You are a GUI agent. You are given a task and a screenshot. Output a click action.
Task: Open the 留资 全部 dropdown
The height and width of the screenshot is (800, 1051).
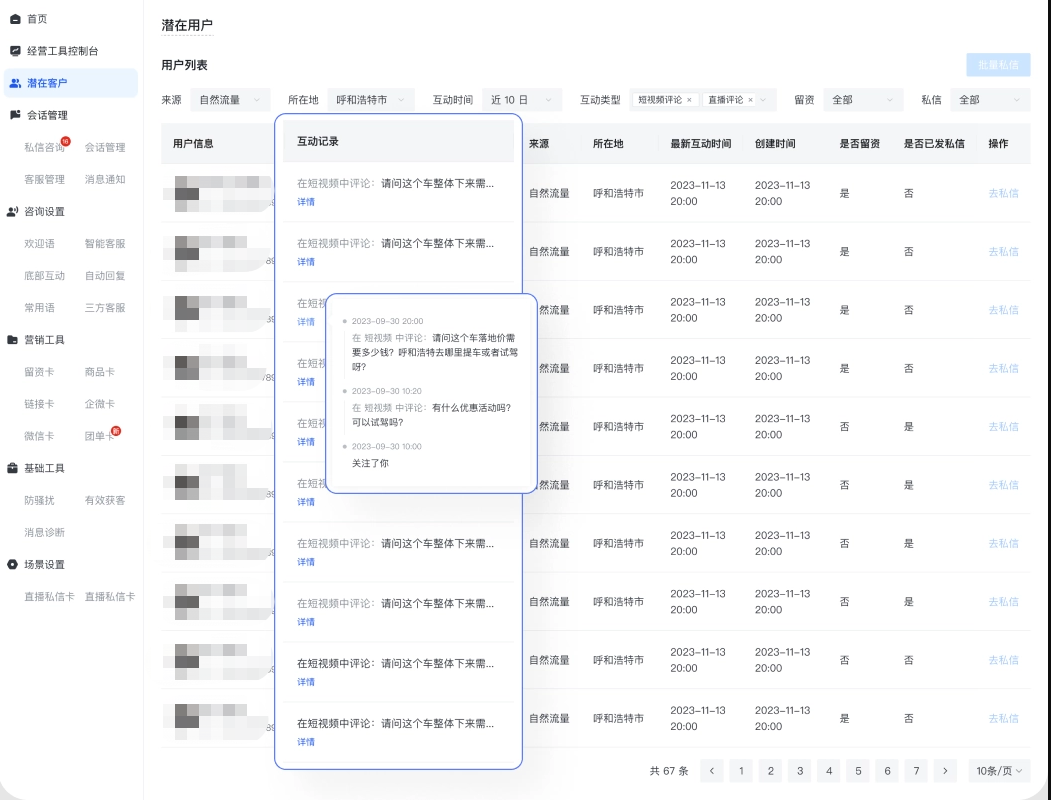[x=863, y=100]
